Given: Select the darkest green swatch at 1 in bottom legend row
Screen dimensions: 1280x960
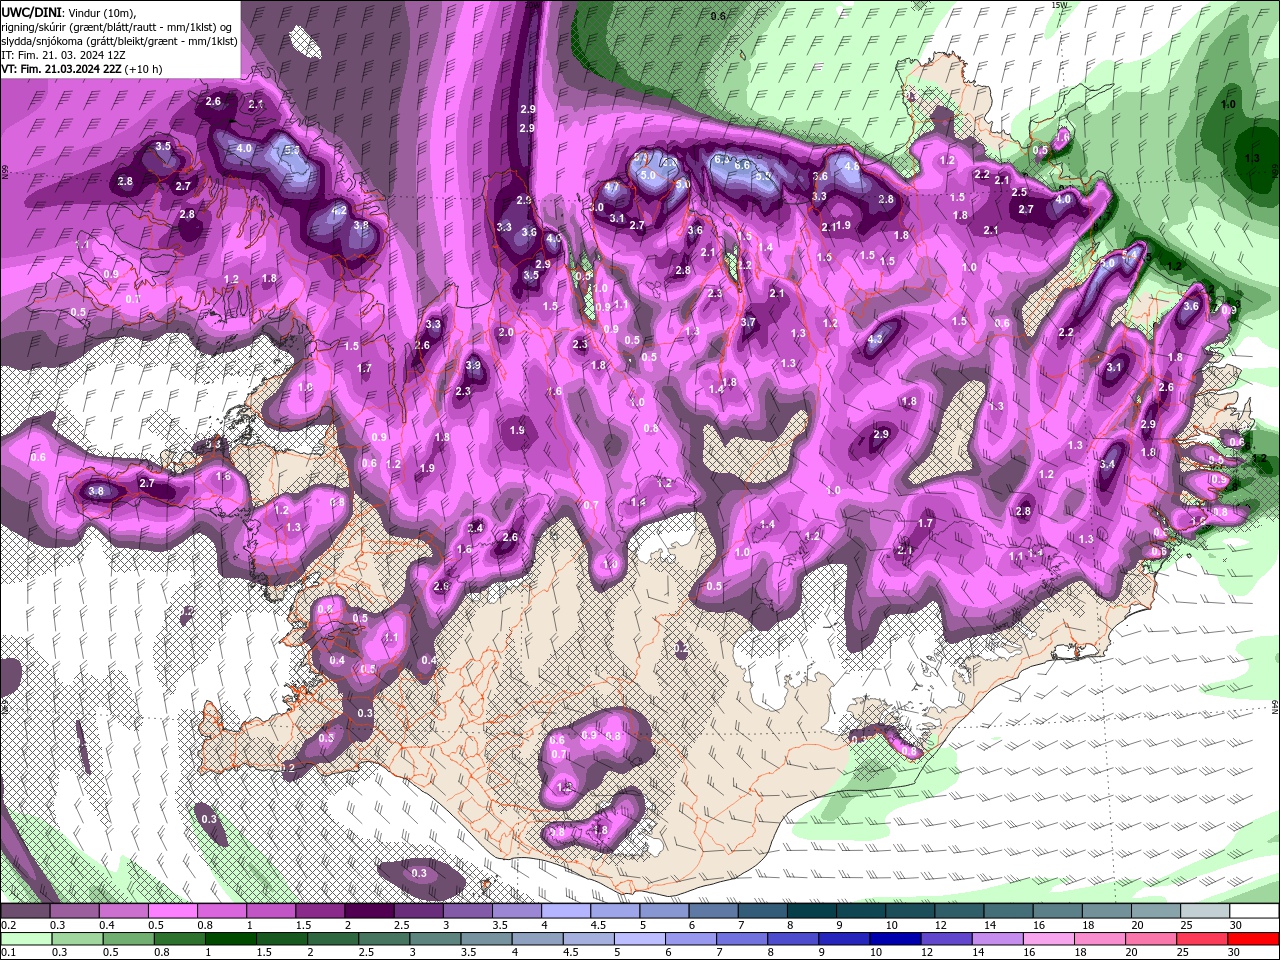Looking at the screenshot, I should [230, 939].
